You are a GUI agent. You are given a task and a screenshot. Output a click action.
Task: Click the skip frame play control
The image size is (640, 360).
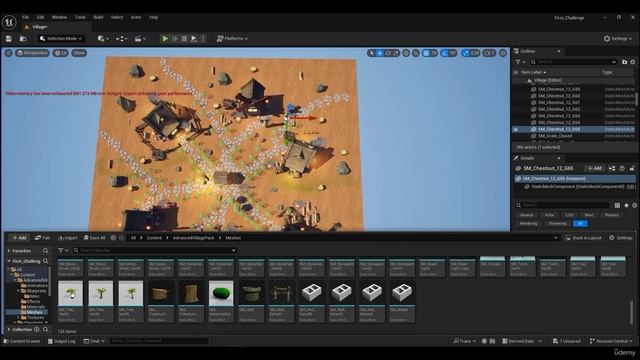point(175,38)
